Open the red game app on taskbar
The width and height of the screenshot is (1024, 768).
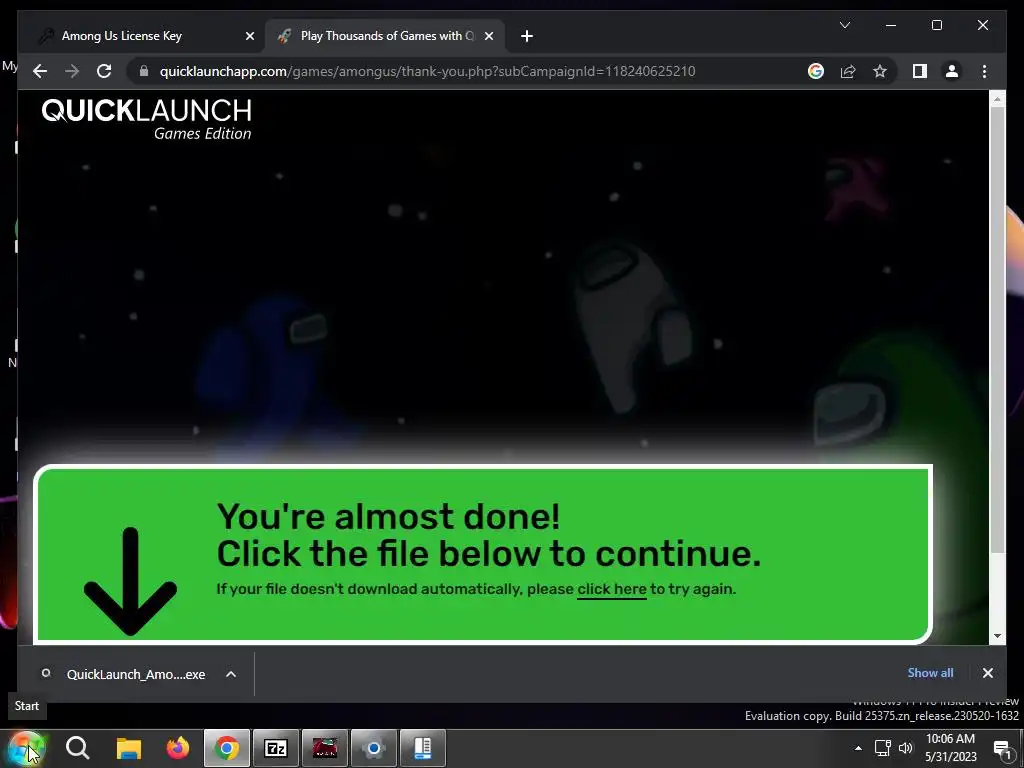(x=325, y=748)
